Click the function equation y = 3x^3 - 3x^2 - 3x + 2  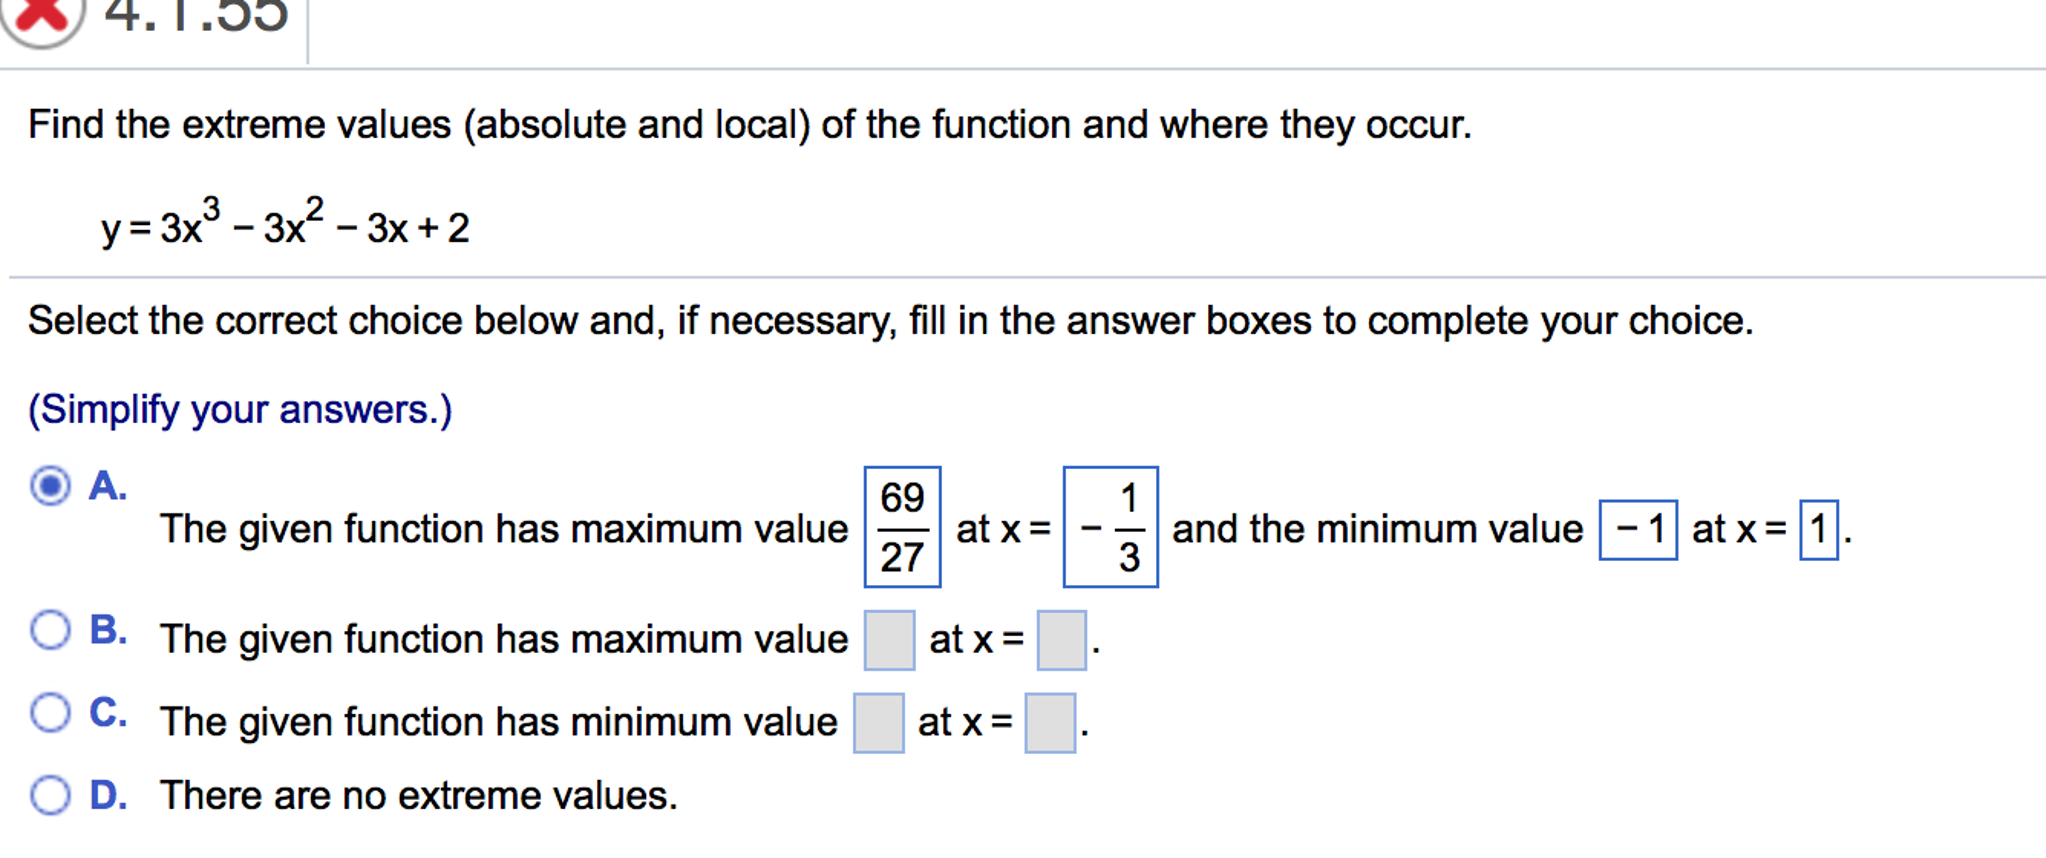pyautogui.click(x=285, y=227)
